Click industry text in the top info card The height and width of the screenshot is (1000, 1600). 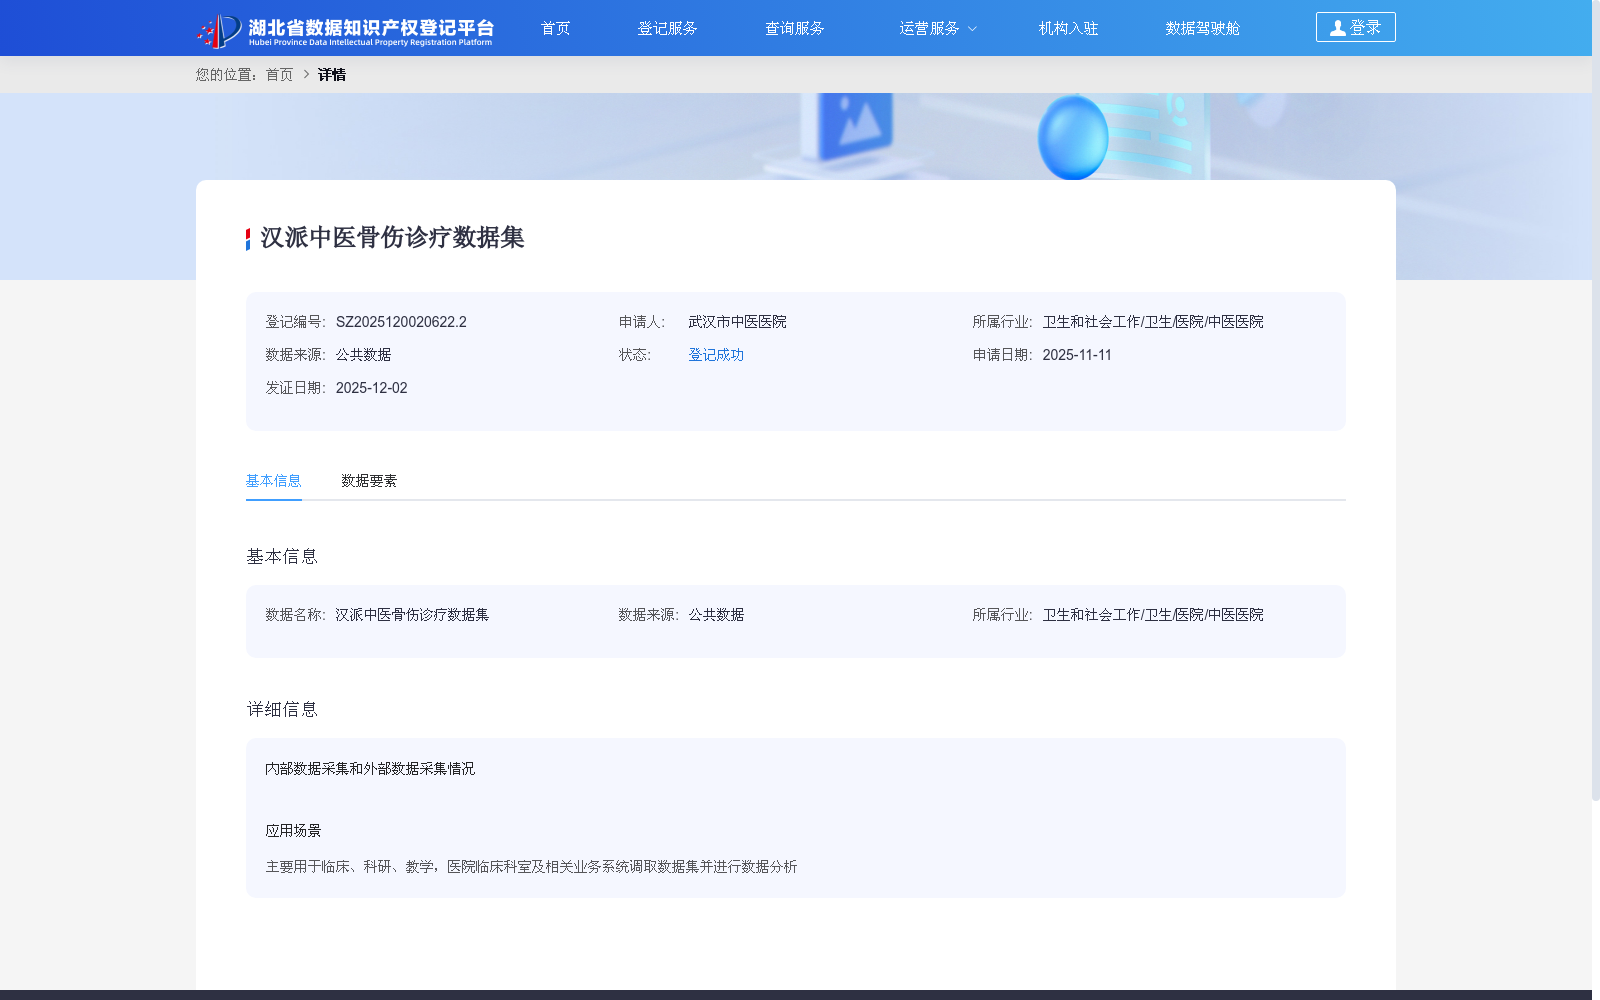coord(1153,322)
